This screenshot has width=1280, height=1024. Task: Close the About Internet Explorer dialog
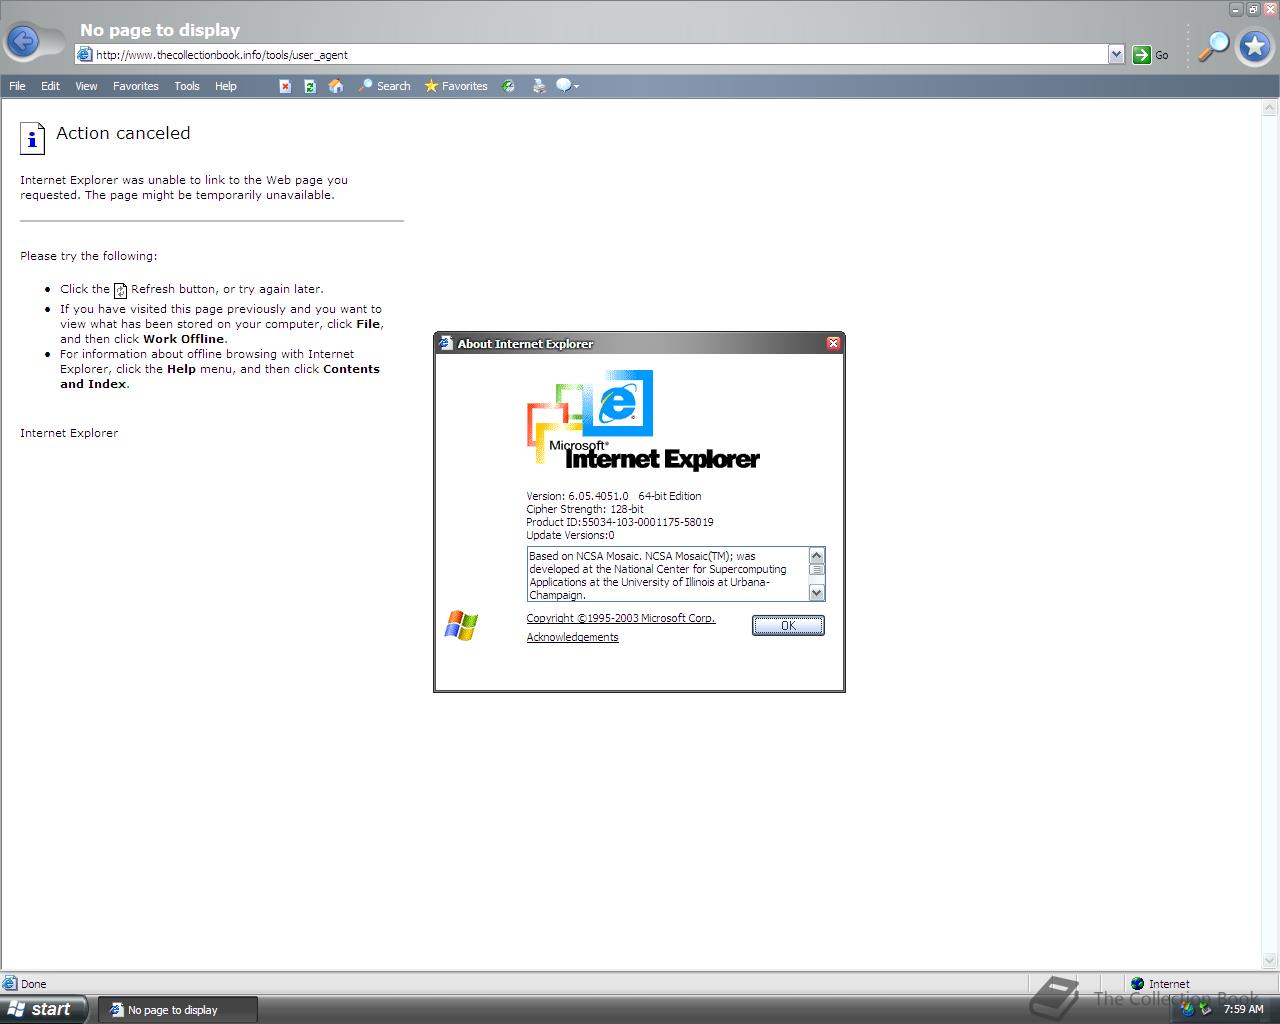coord(833,343)
